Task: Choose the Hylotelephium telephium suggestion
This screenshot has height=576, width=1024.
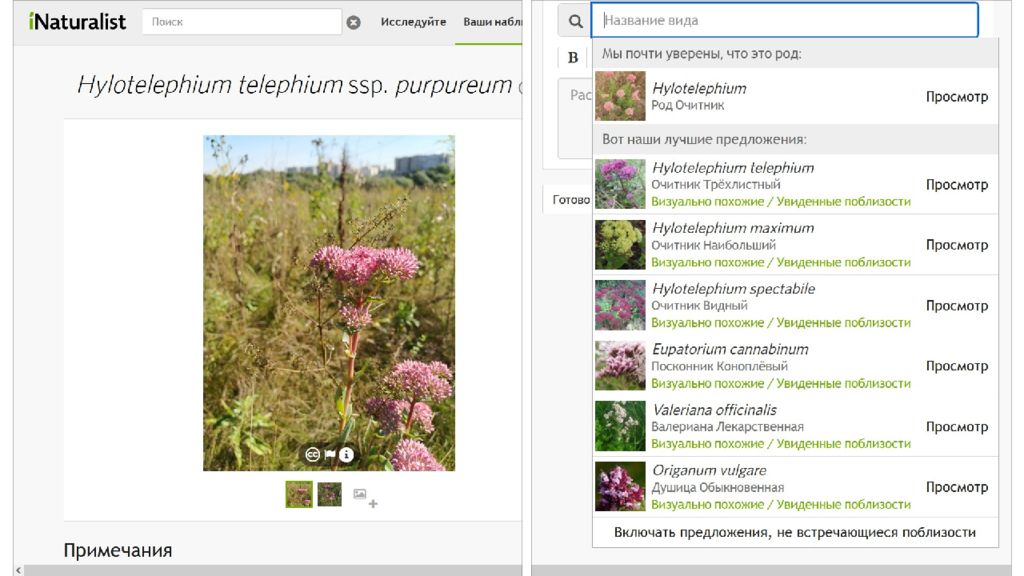Action: click(x=796, y=184)
